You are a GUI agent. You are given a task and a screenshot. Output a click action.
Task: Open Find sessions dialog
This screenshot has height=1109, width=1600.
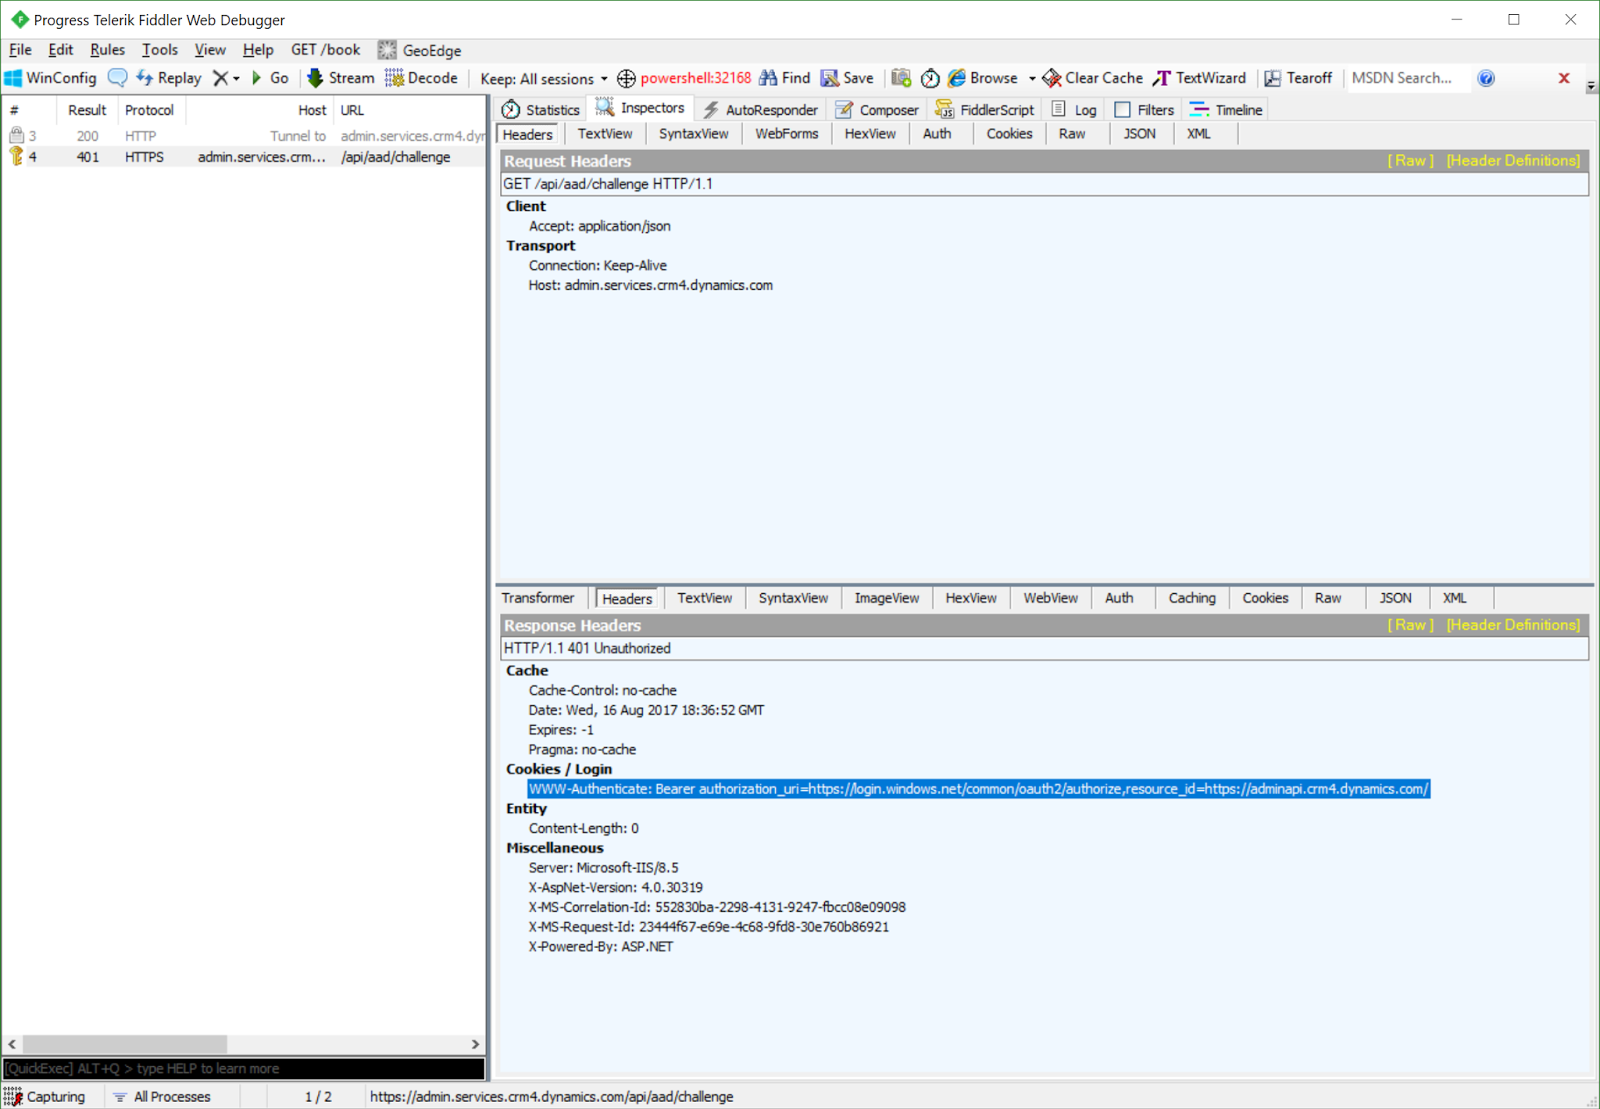(785, 78)
